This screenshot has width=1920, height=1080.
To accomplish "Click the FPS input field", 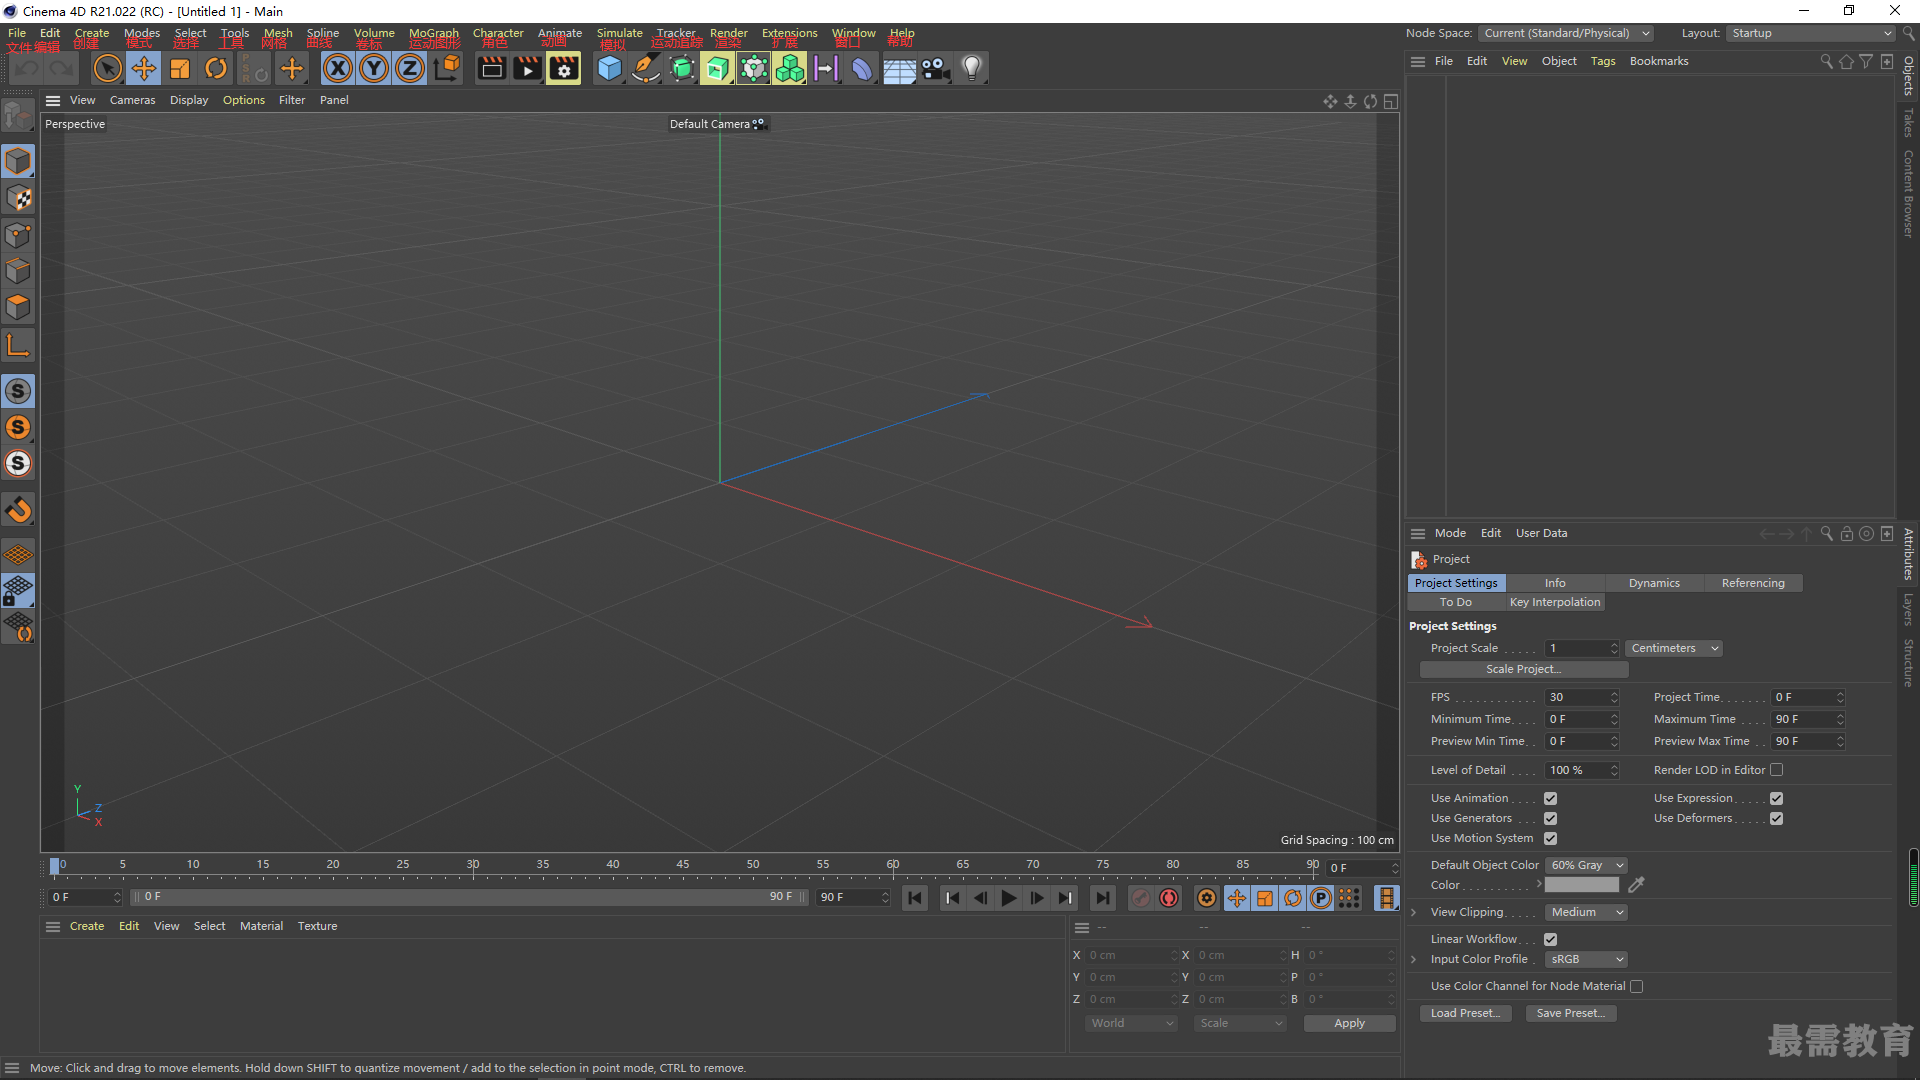I will (1582, 697).
